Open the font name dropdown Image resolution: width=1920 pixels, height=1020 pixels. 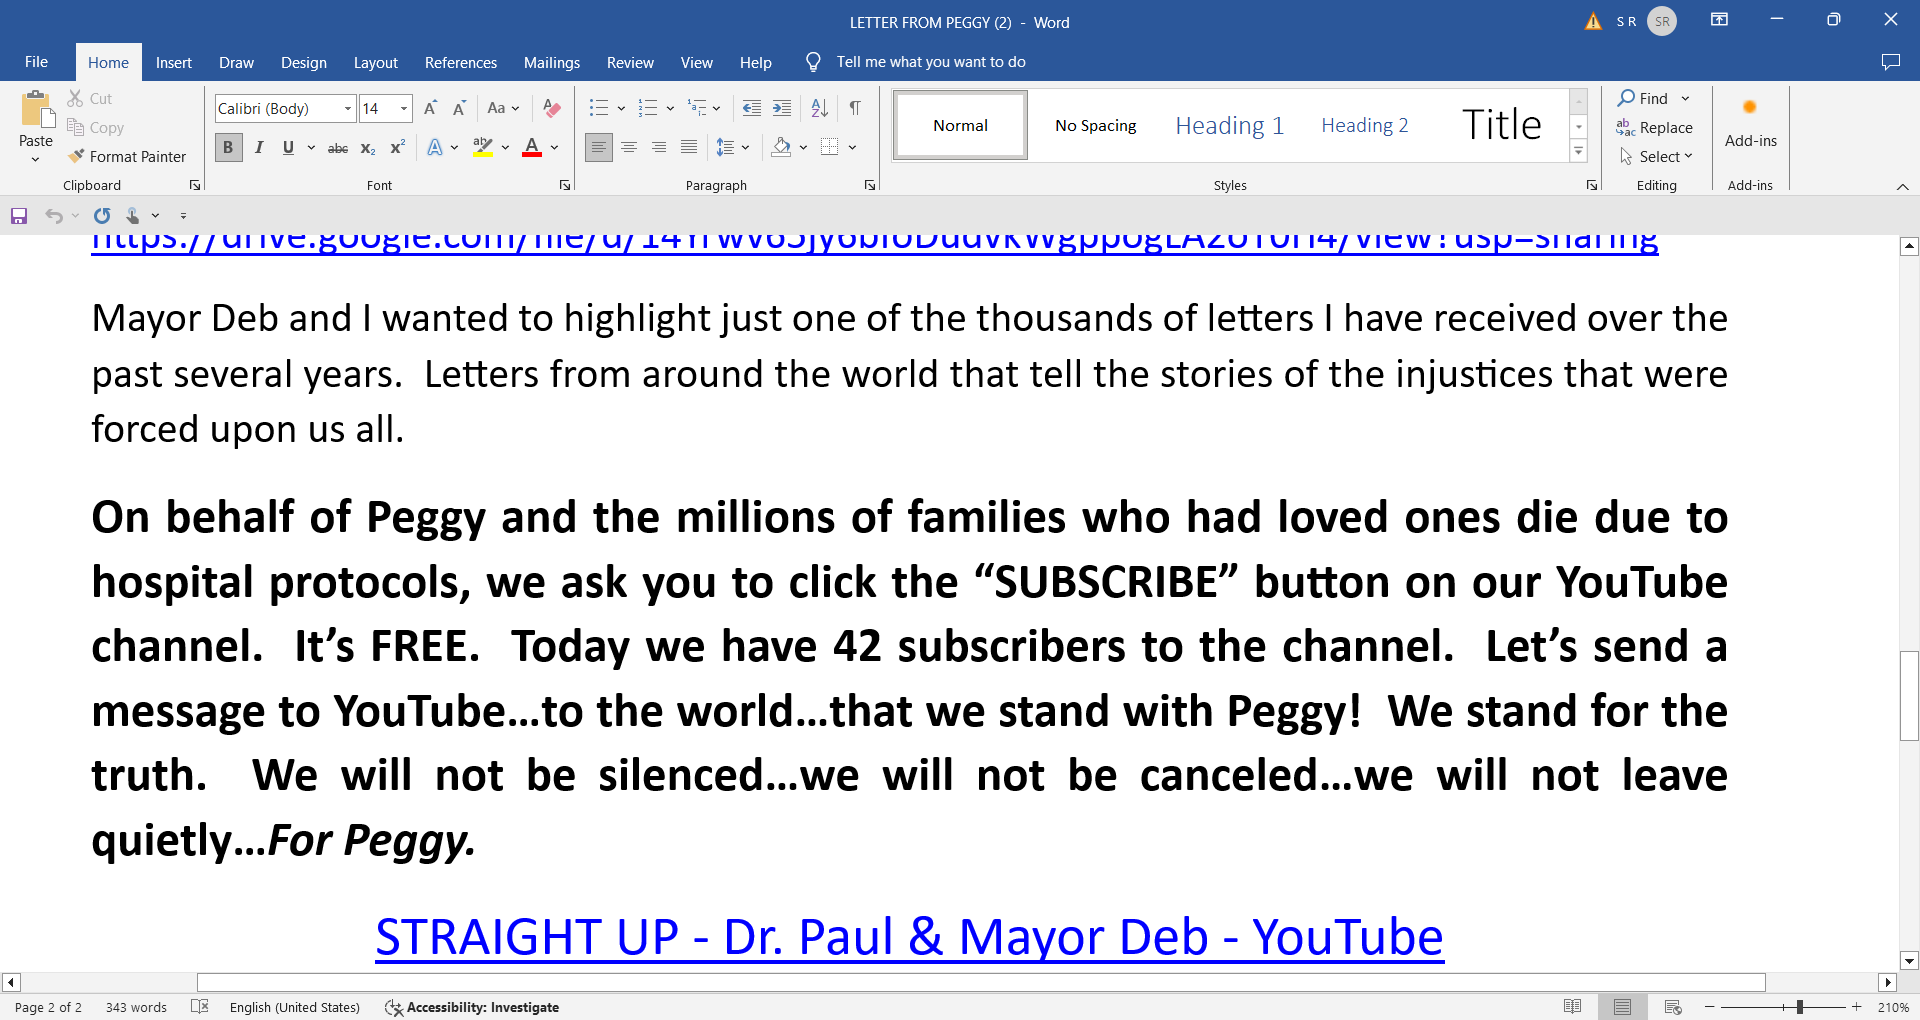(x=348, y=108)
